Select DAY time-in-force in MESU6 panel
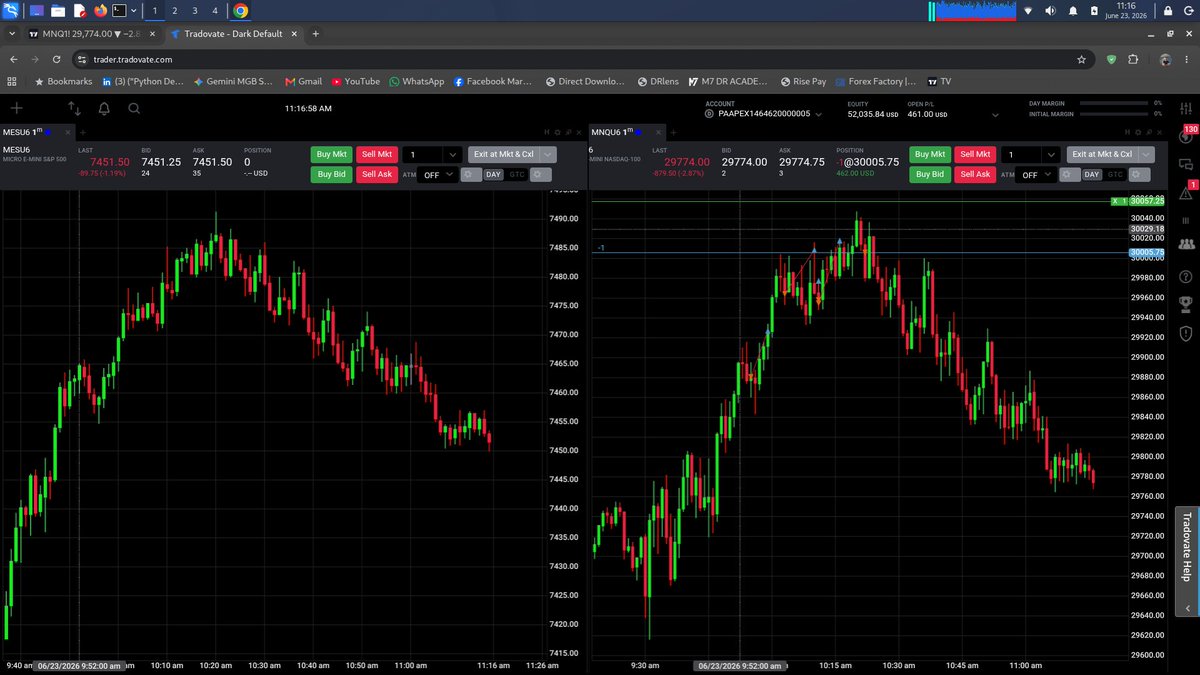1200x675 pixels. (494, 174)
